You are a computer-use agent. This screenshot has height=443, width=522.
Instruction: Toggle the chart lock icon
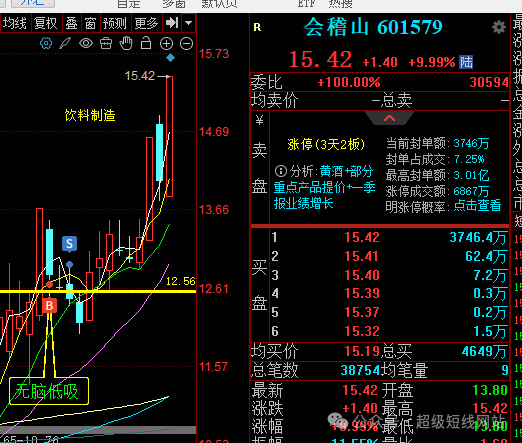tap(146, 43)
